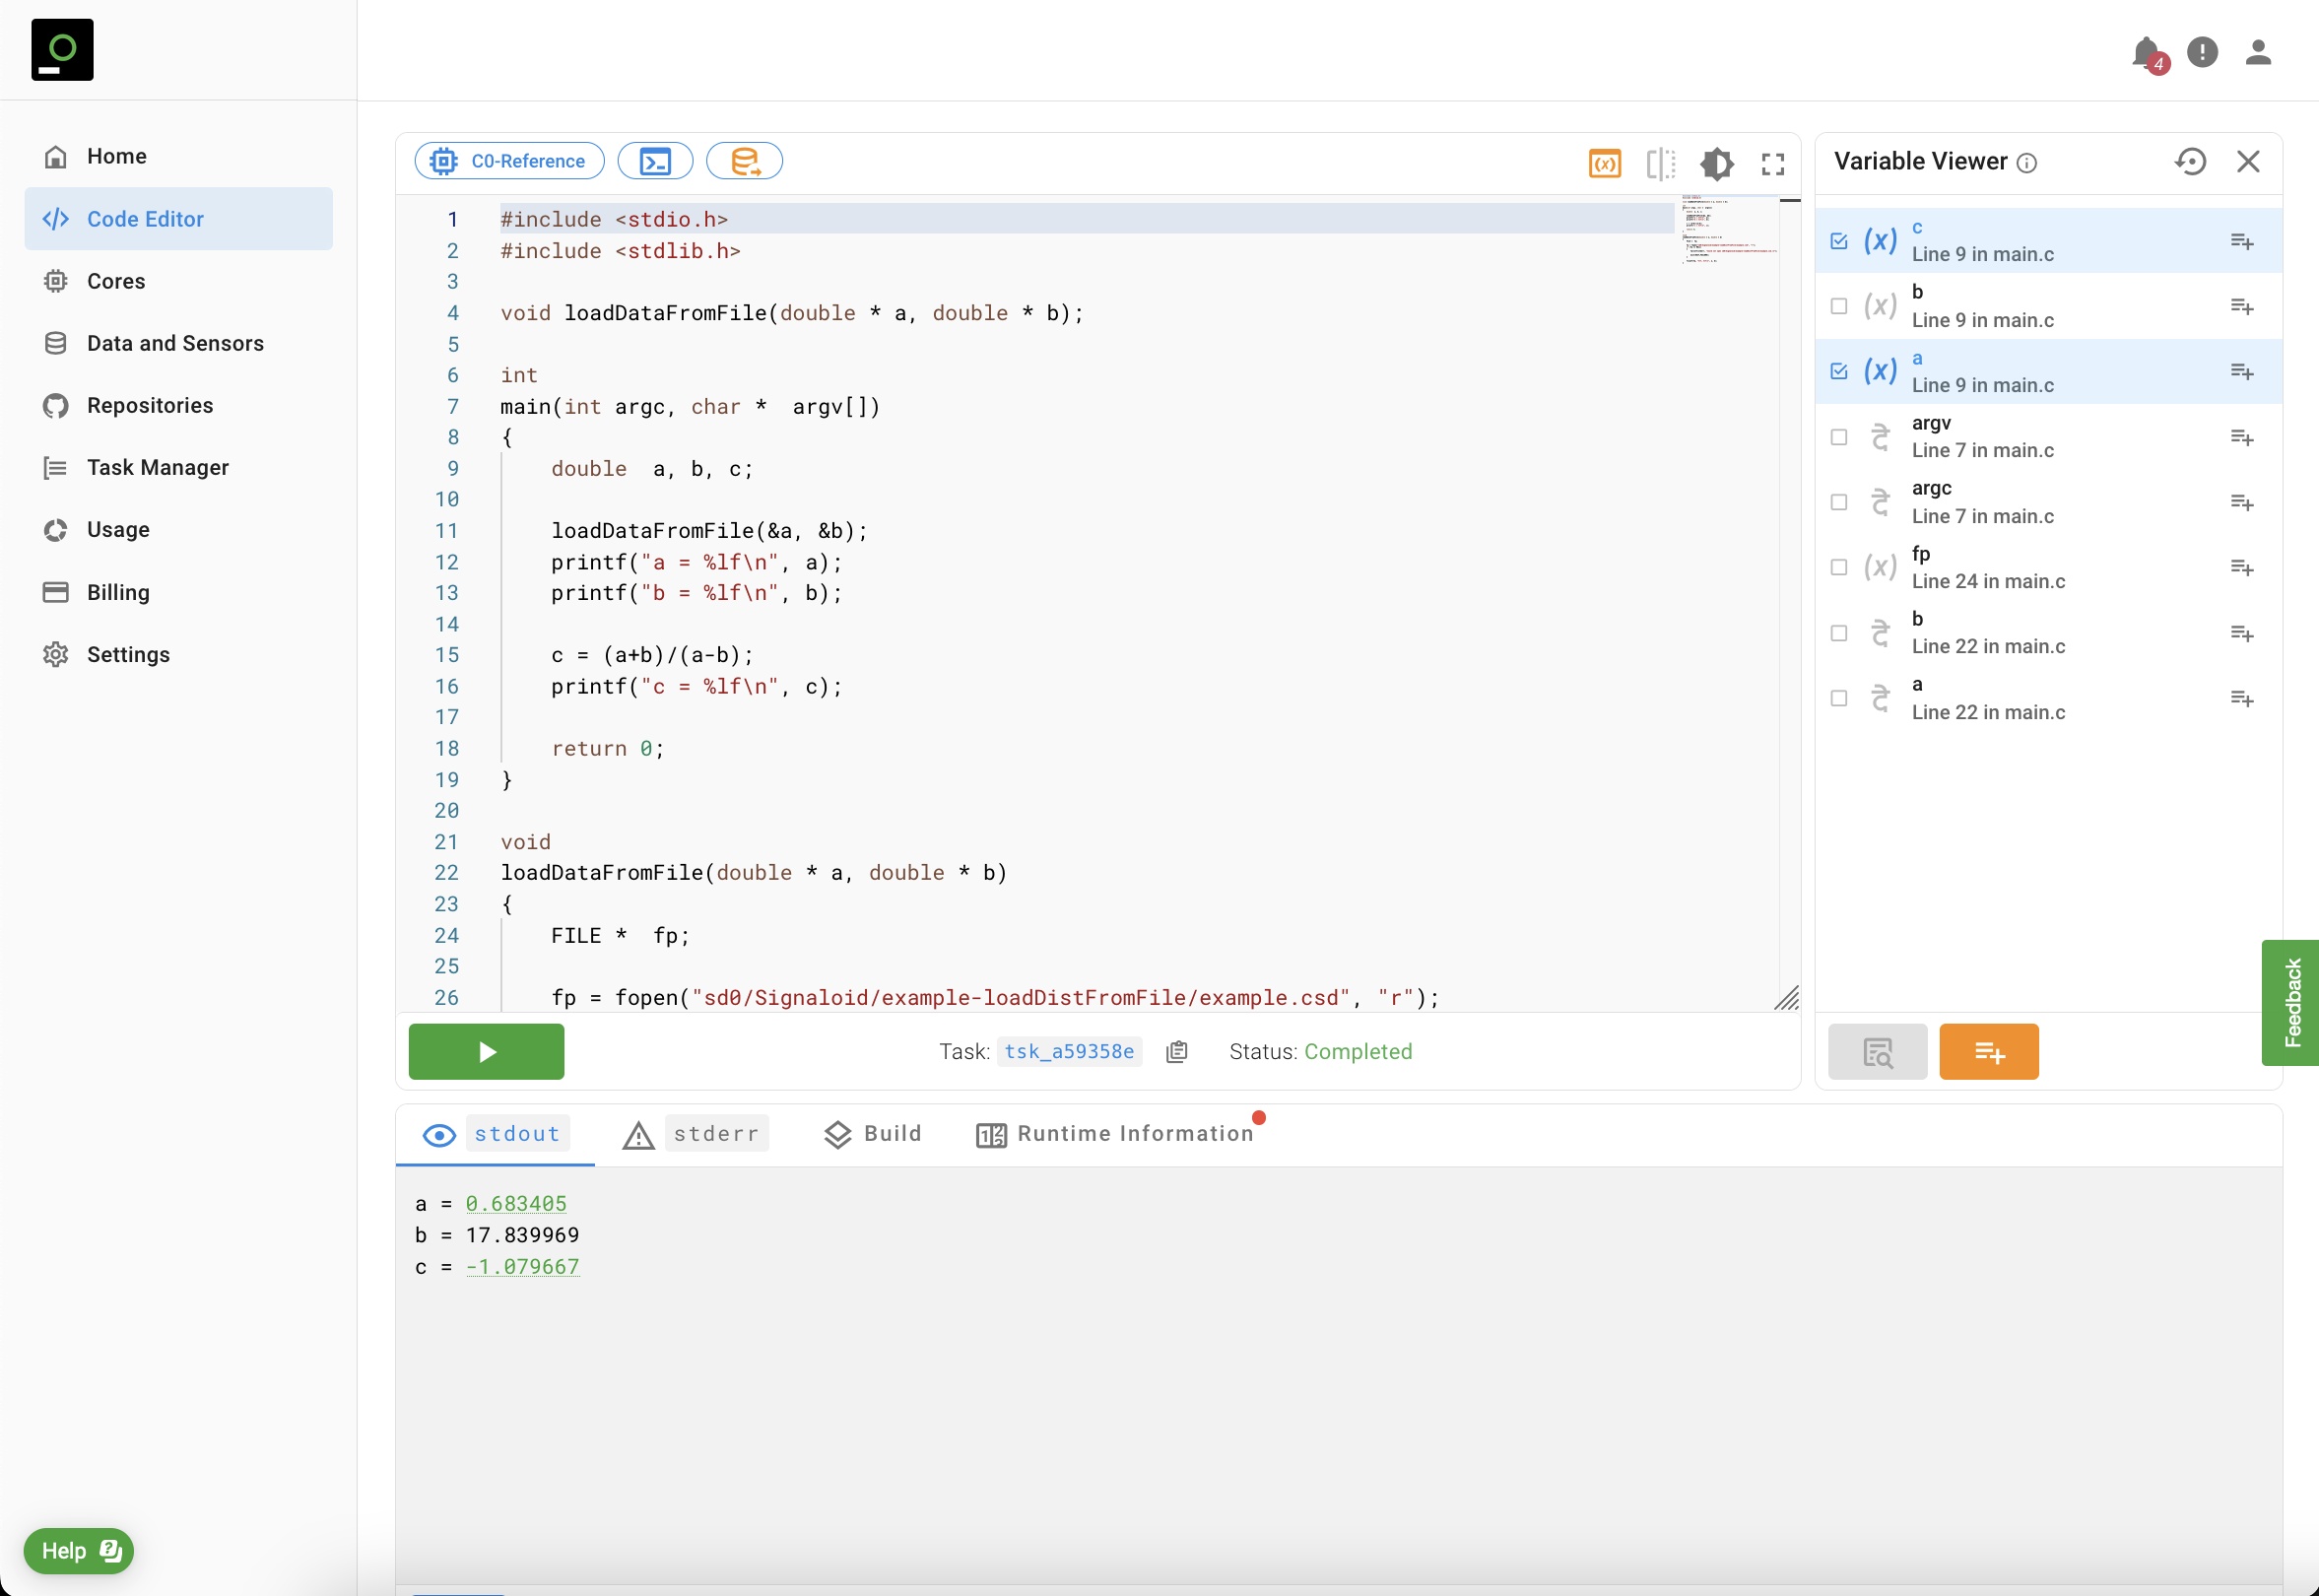The image size is (2319, 1596).
Task: Uncheck variable c on Line 9
Action: (x=1838, y=241)
